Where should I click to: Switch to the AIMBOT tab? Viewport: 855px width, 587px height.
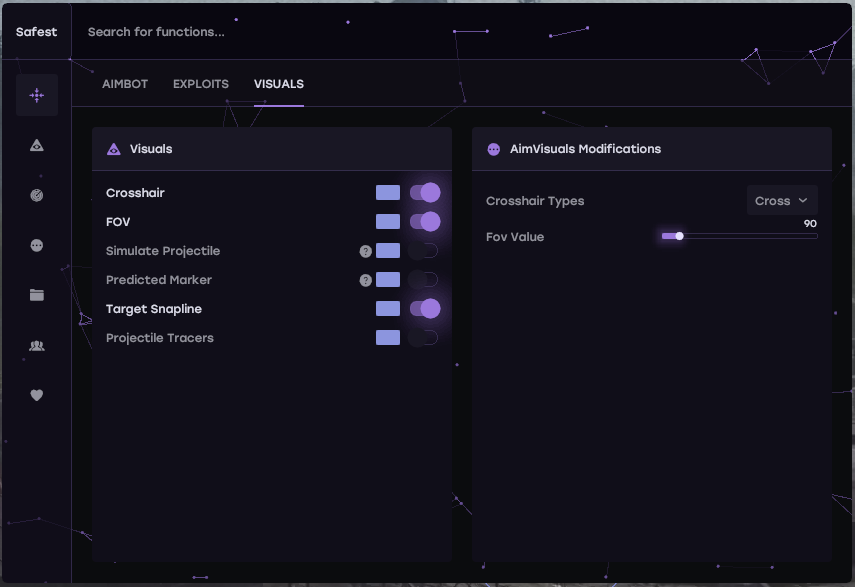pos(125,84)
